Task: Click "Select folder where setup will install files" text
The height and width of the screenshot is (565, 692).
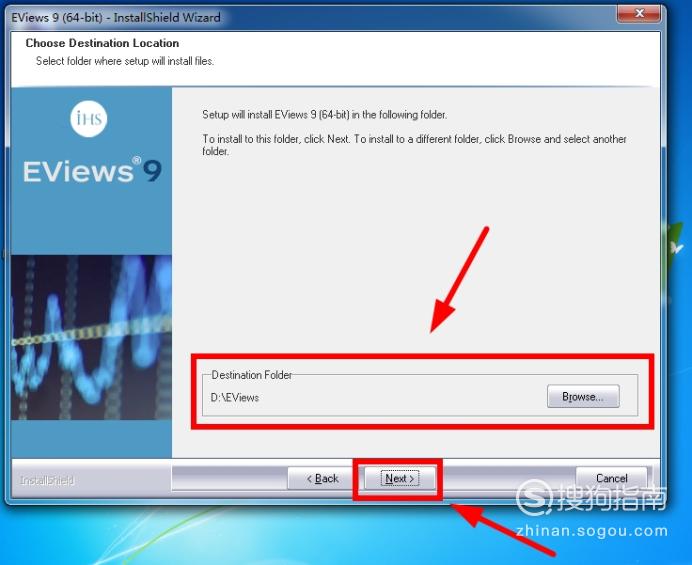Action: [x=125, y=61]
